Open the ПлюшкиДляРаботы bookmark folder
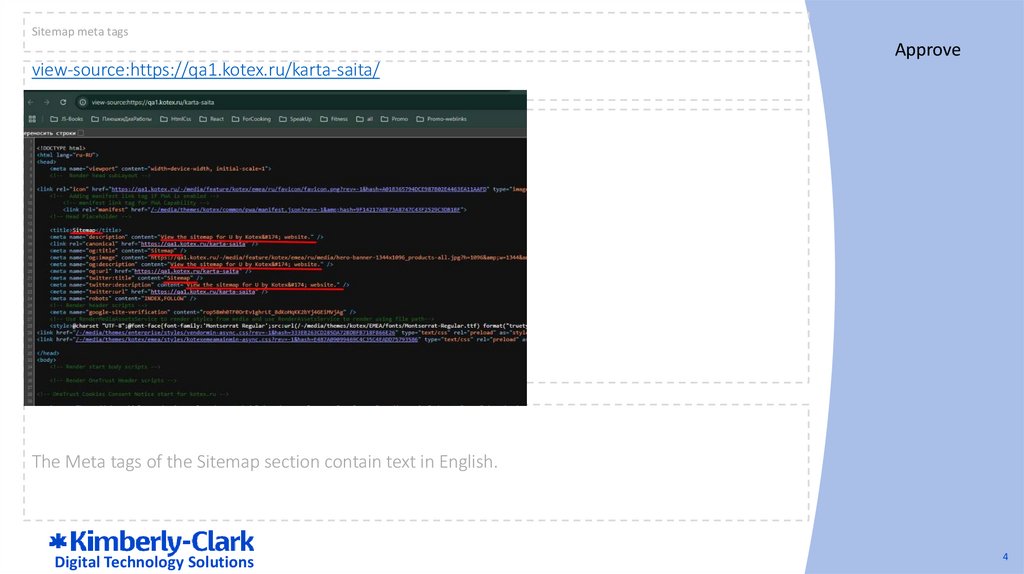1024x574 pixels. tap(121, 119)
